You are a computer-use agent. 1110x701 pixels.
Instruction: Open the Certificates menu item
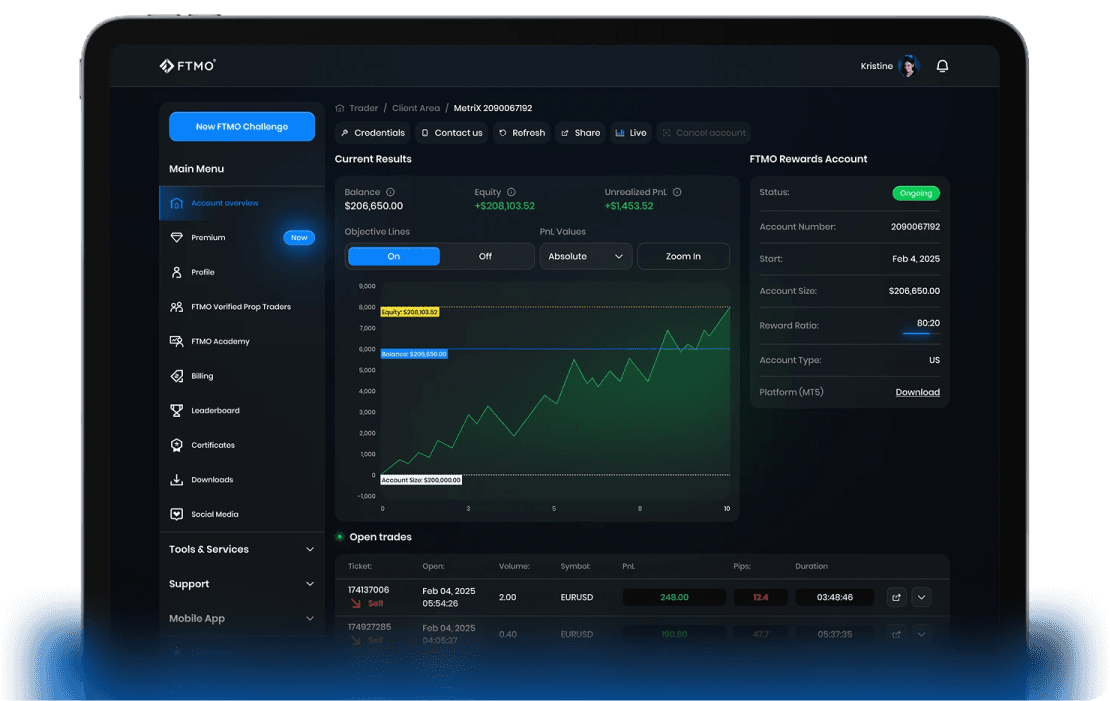[x=241, y=445]
